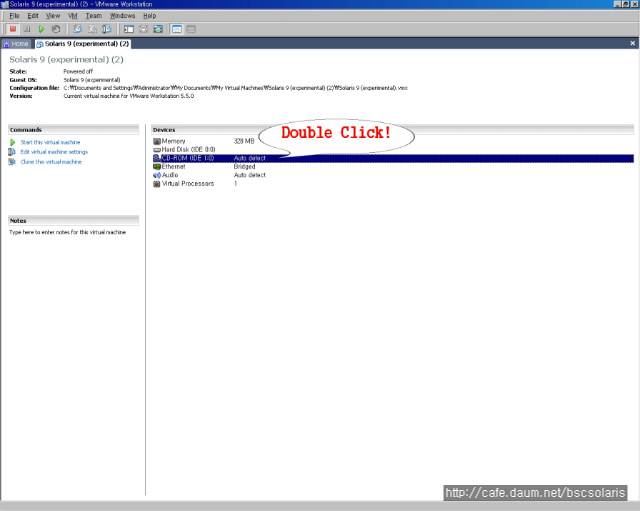Maximize the VMware Workstation window
The height and width of the screenshot is (511, 640).
(626, 4)
